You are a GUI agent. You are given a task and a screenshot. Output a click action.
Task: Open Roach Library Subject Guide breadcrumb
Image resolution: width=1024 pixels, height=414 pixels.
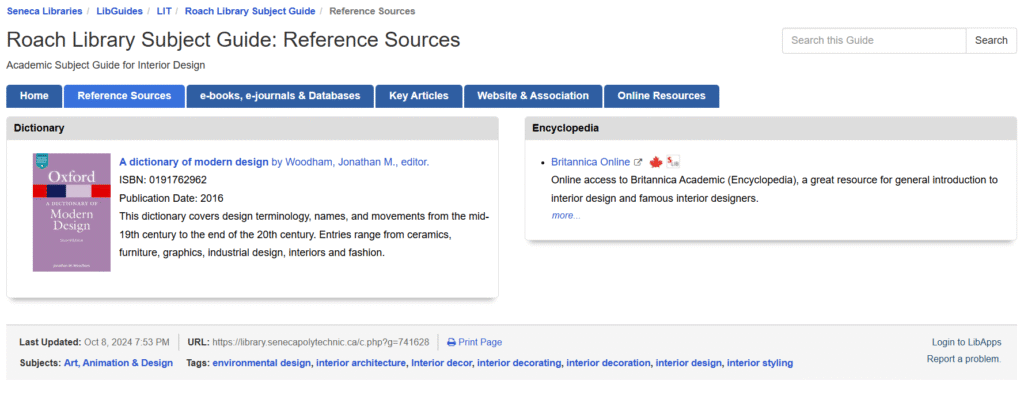(250, 11)
